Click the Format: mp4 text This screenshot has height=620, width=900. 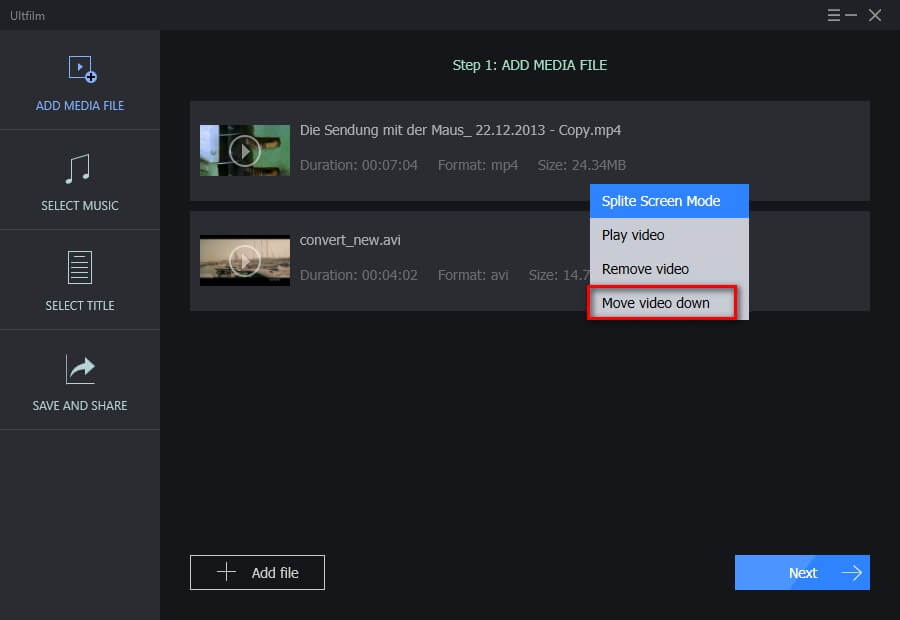tap(478, 165)
